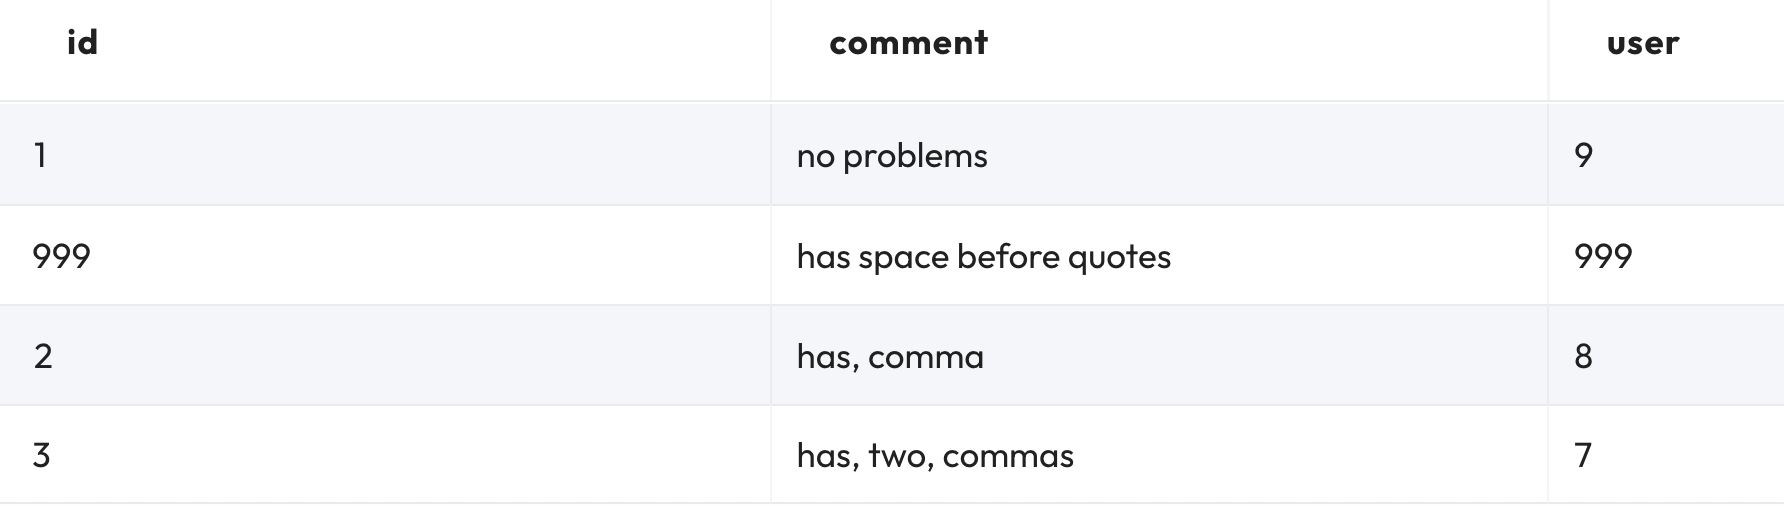Select the user cell with value 9
1784x506 pixels.
point(1666,155)
